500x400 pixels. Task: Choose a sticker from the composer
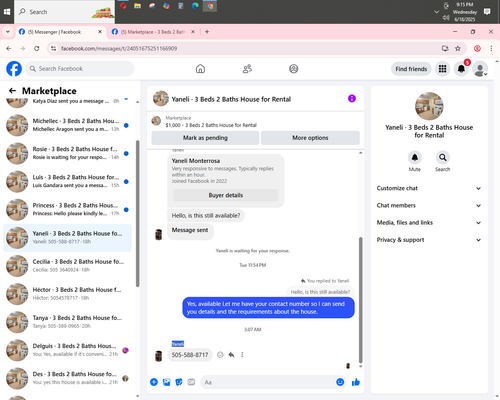click(179, 382)
